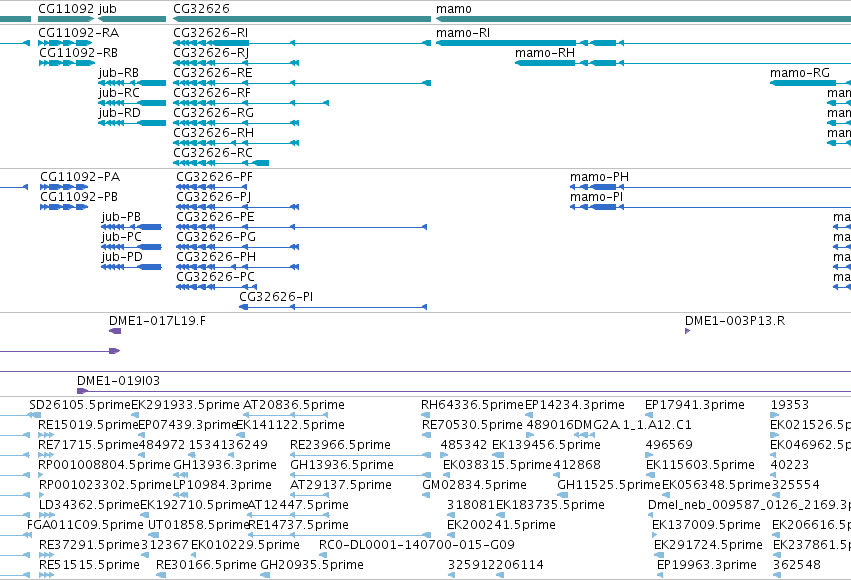Click EST GH13936.3prime

[x=225, y=466]
